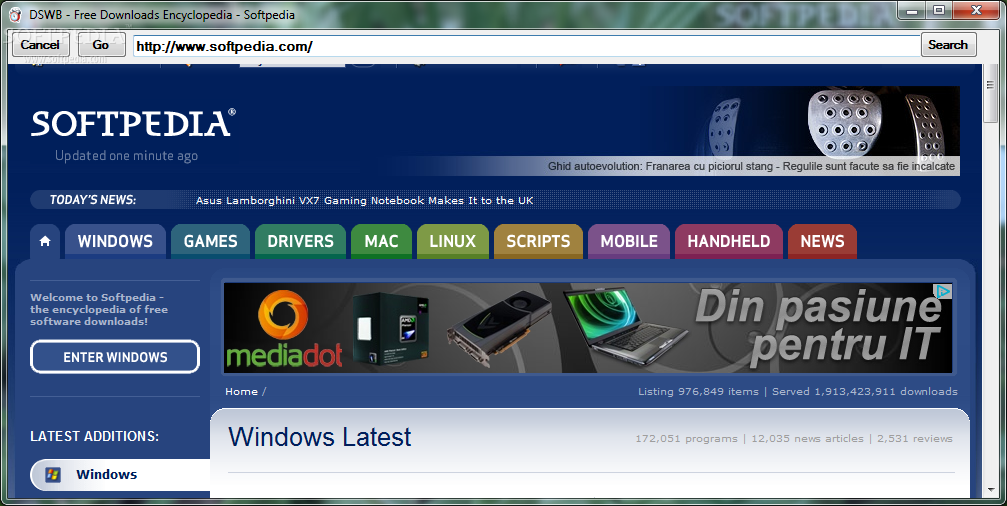
Task: Click the ENTER WINDOWS button
Action: pyautogui.click(x=115, y=357)
